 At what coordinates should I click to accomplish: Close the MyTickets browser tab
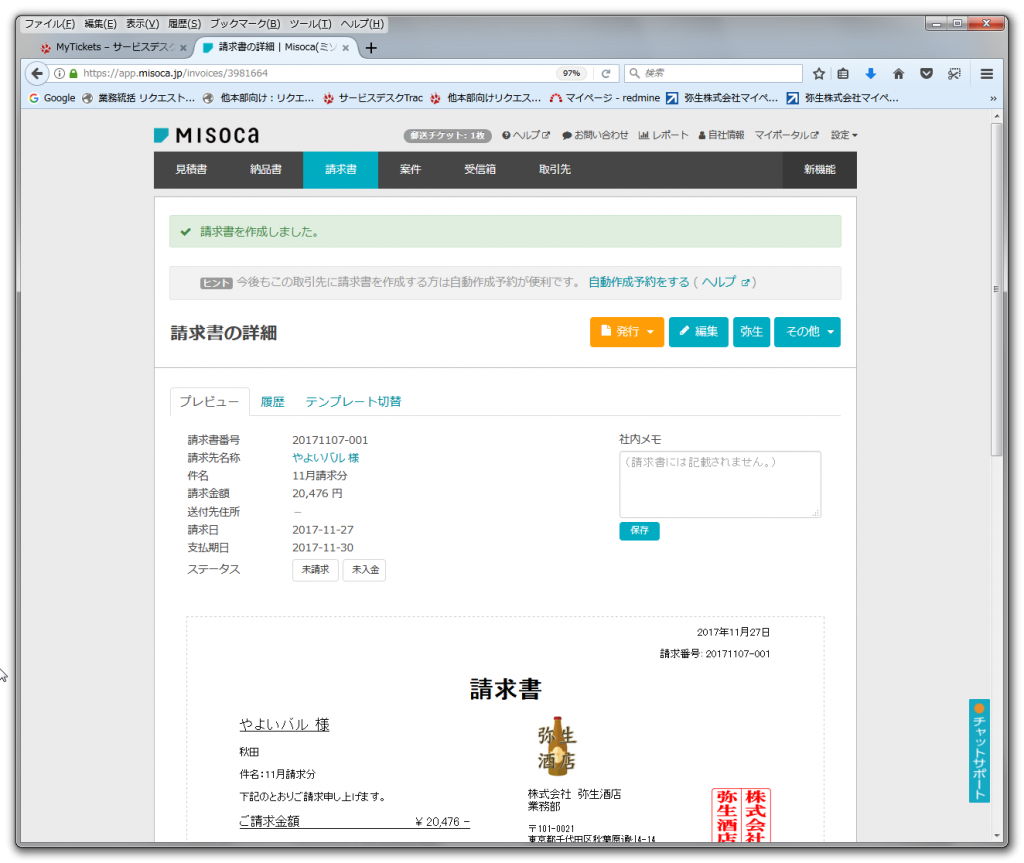coord(183,48)
